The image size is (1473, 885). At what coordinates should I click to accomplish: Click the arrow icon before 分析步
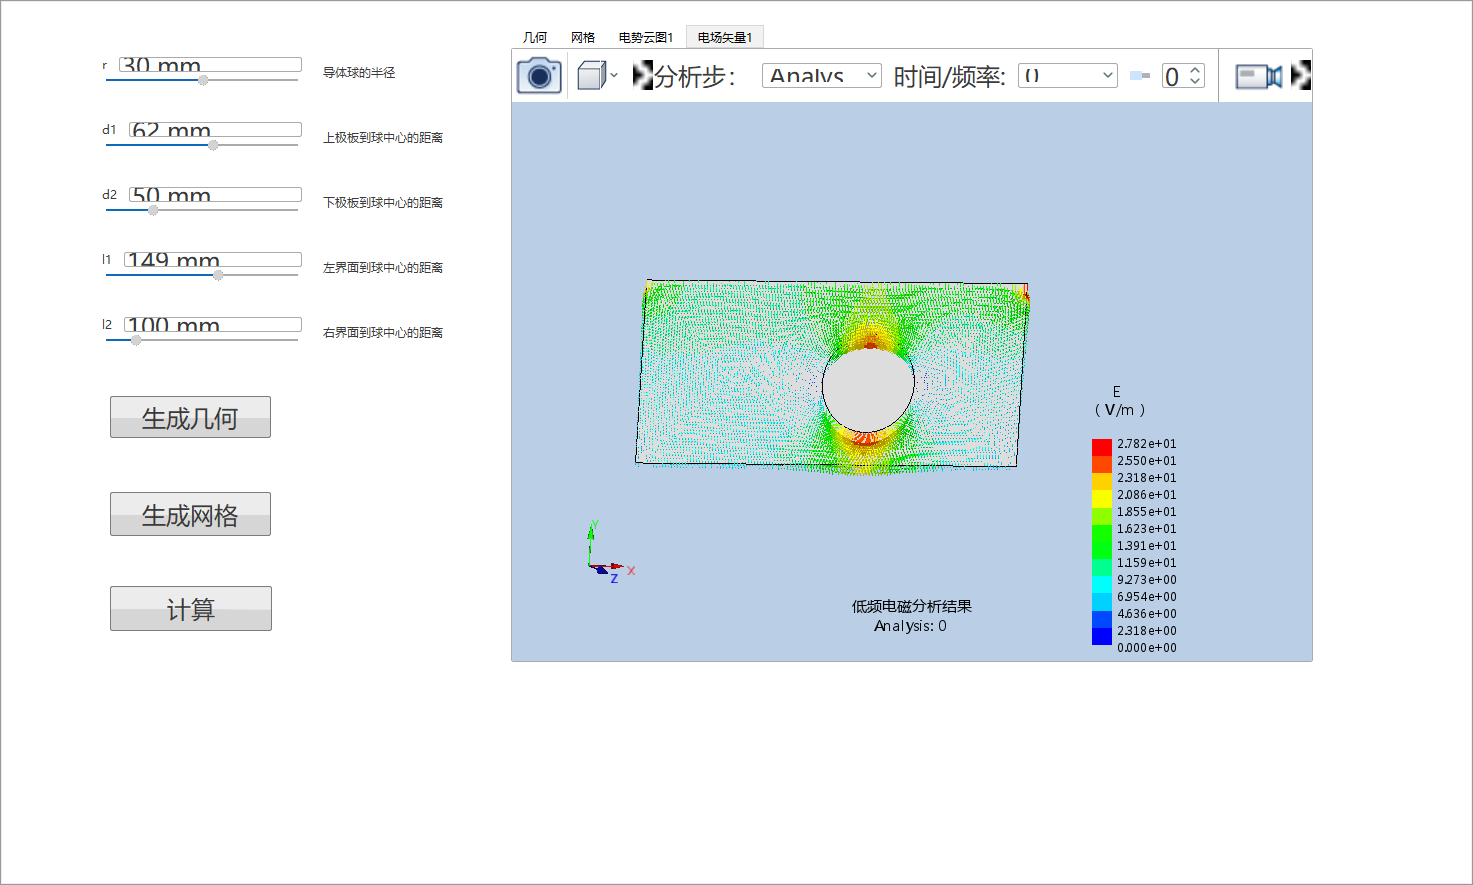[643, 76]
